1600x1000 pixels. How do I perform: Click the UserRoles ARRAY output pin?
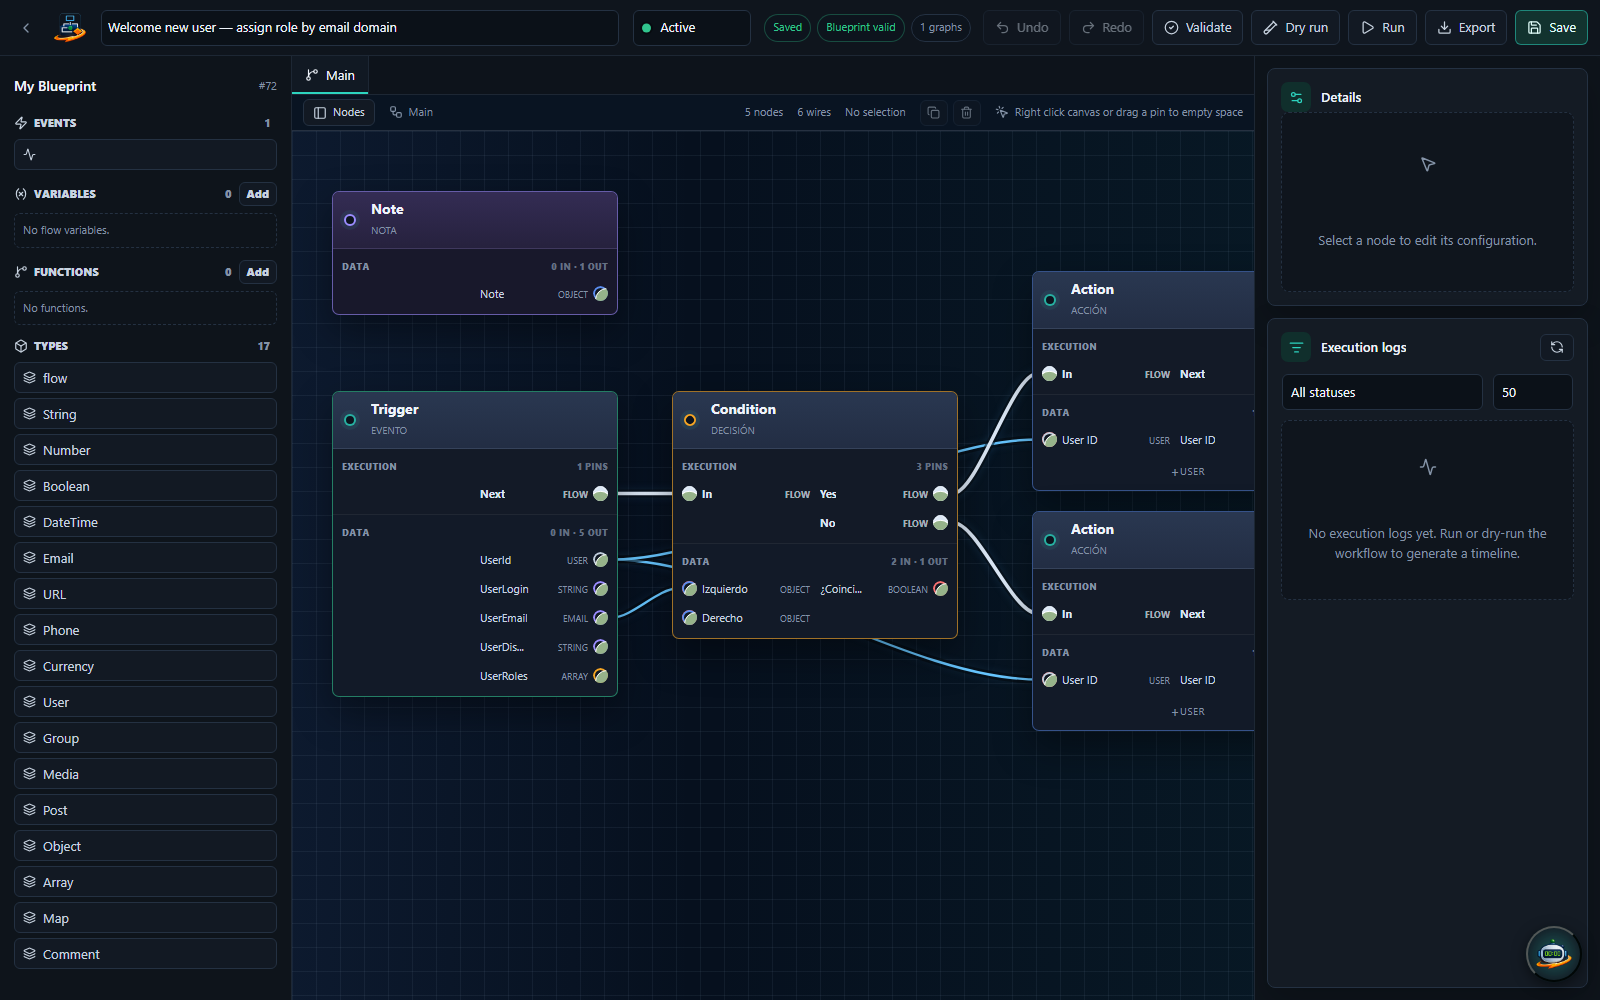click(600, 676)
